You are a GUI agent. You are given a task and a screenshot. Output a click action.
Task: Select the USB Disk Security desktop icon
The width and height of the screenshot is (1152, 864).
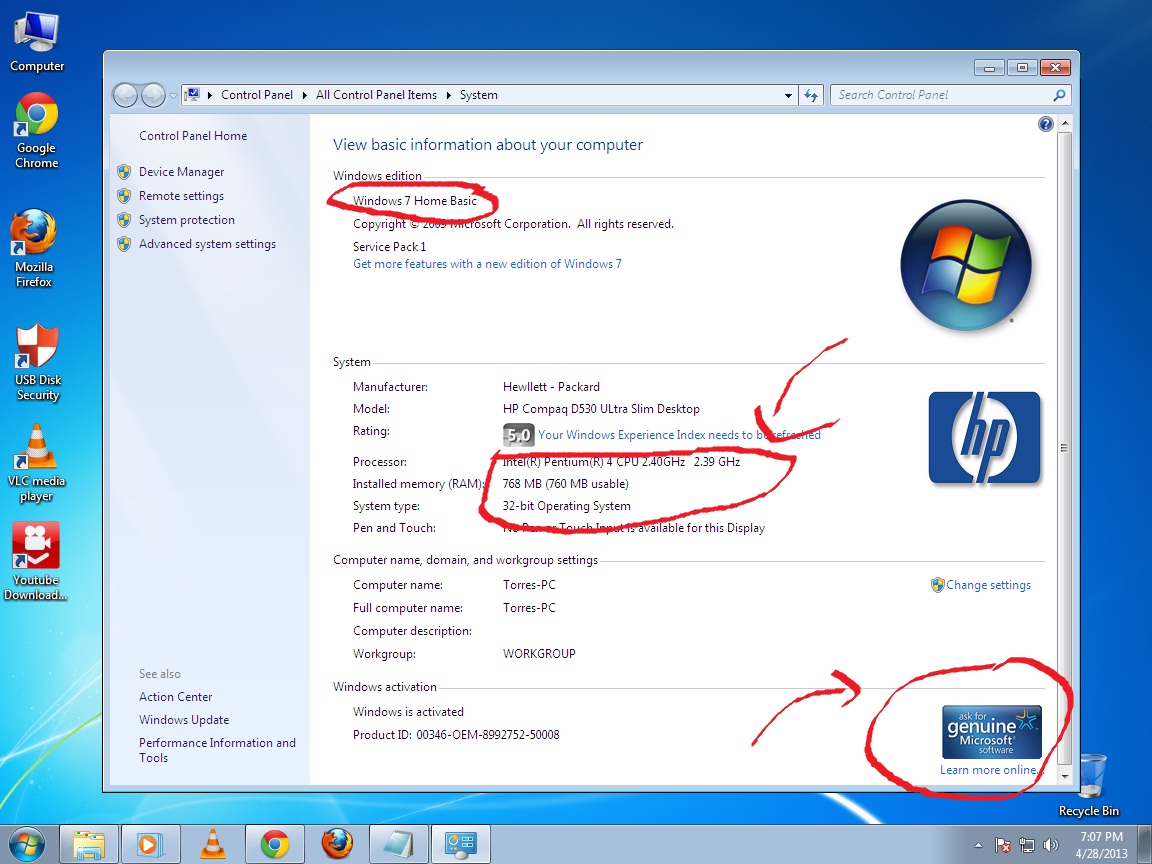[x=37, y=363]
